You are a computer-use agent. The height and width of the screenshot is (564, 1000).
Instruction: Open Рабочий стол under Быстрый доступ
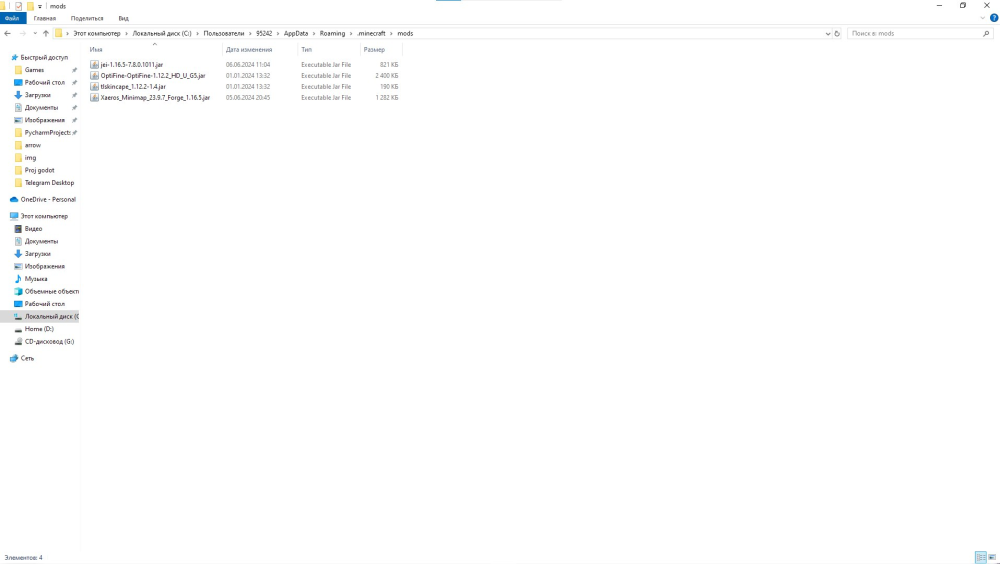click(x=45, y=82)
